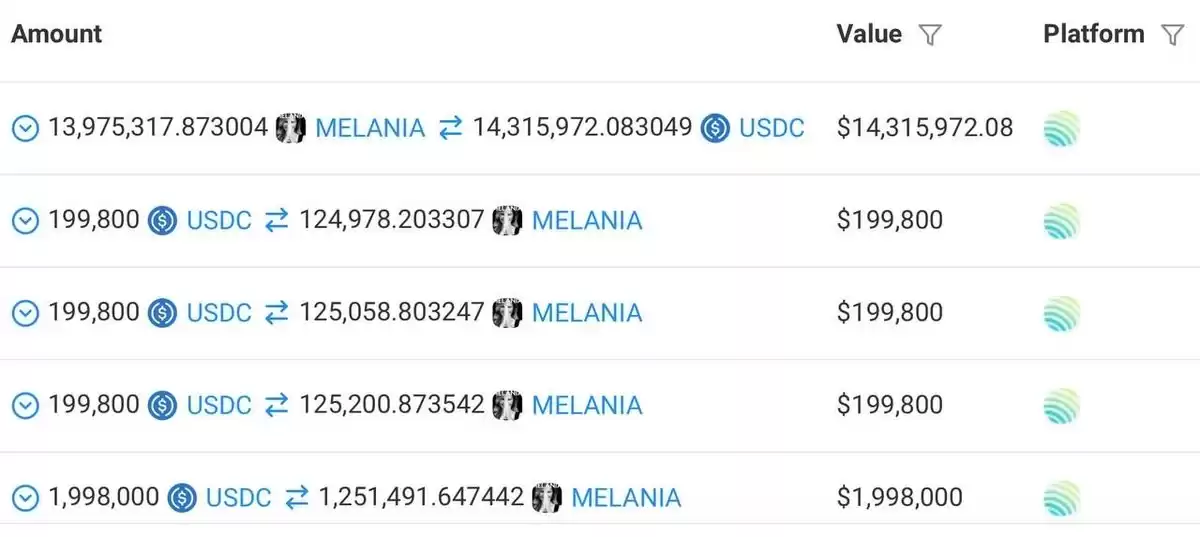Click USDC coin icon beside 14,315,972.083049

coord(715,128)
